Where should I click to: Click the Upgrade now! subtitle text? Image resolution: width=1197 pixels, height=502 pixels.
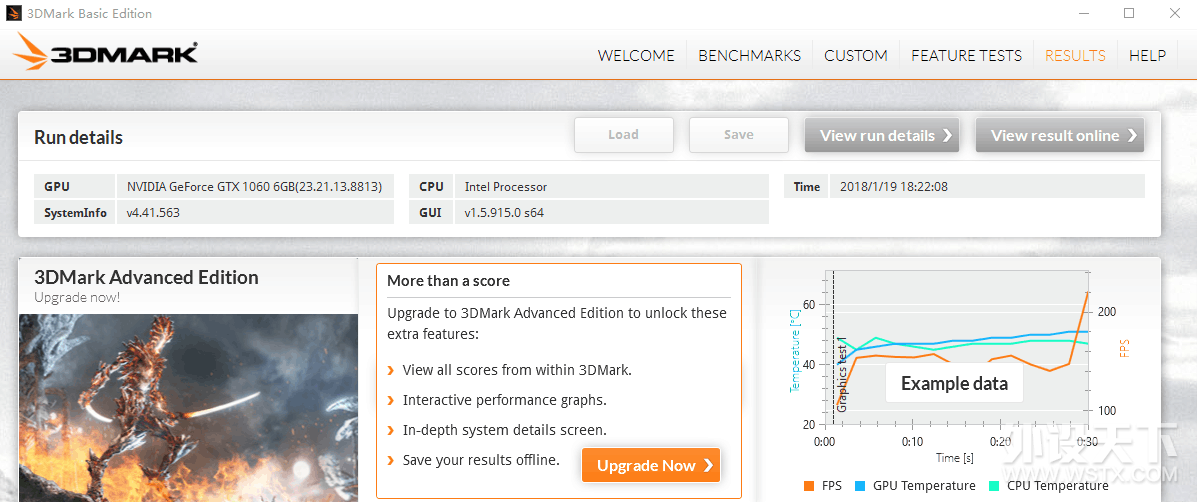click(x=76, y=298)
